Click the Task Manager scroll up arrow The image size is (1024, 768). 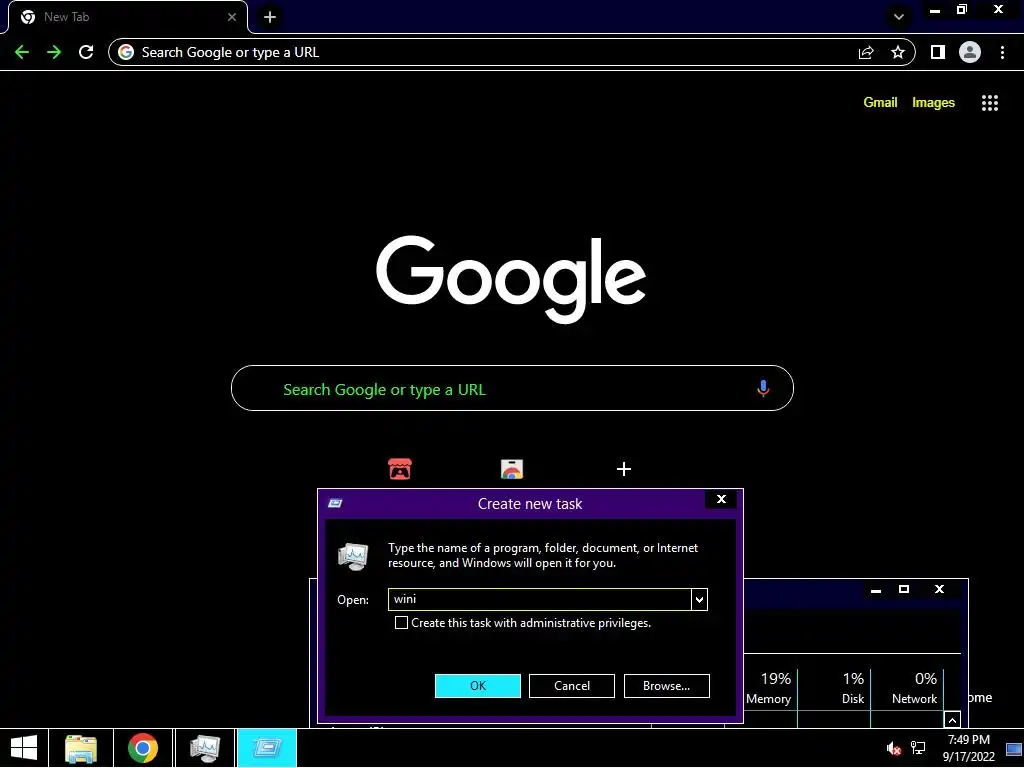click(952, 720)
